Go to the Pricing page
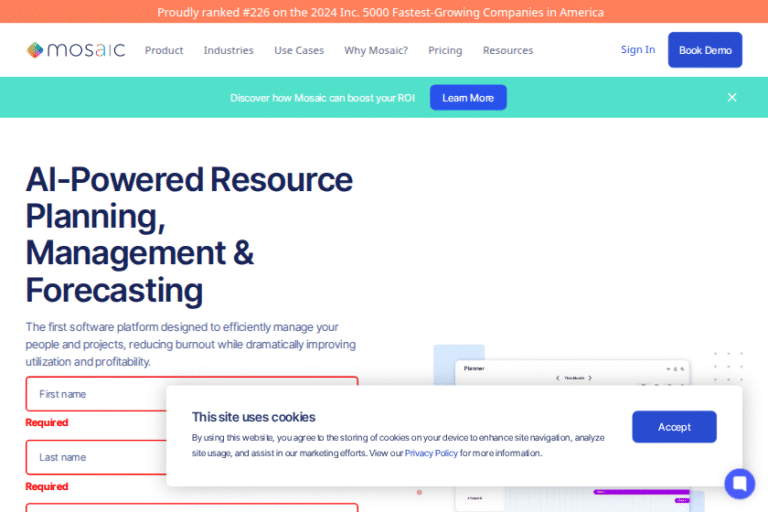 pyautogui.click(x=445, y=50)
